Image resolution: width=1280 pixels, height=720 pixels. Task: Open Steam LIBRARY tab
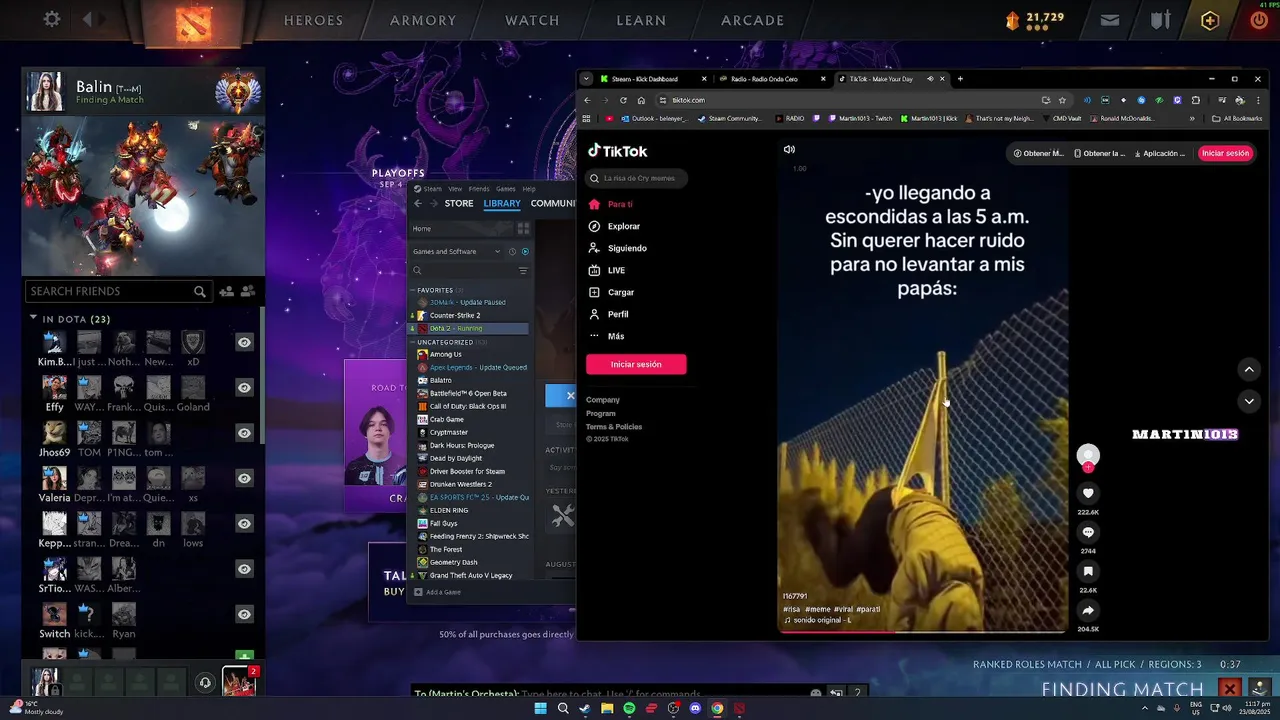(502, 203)
